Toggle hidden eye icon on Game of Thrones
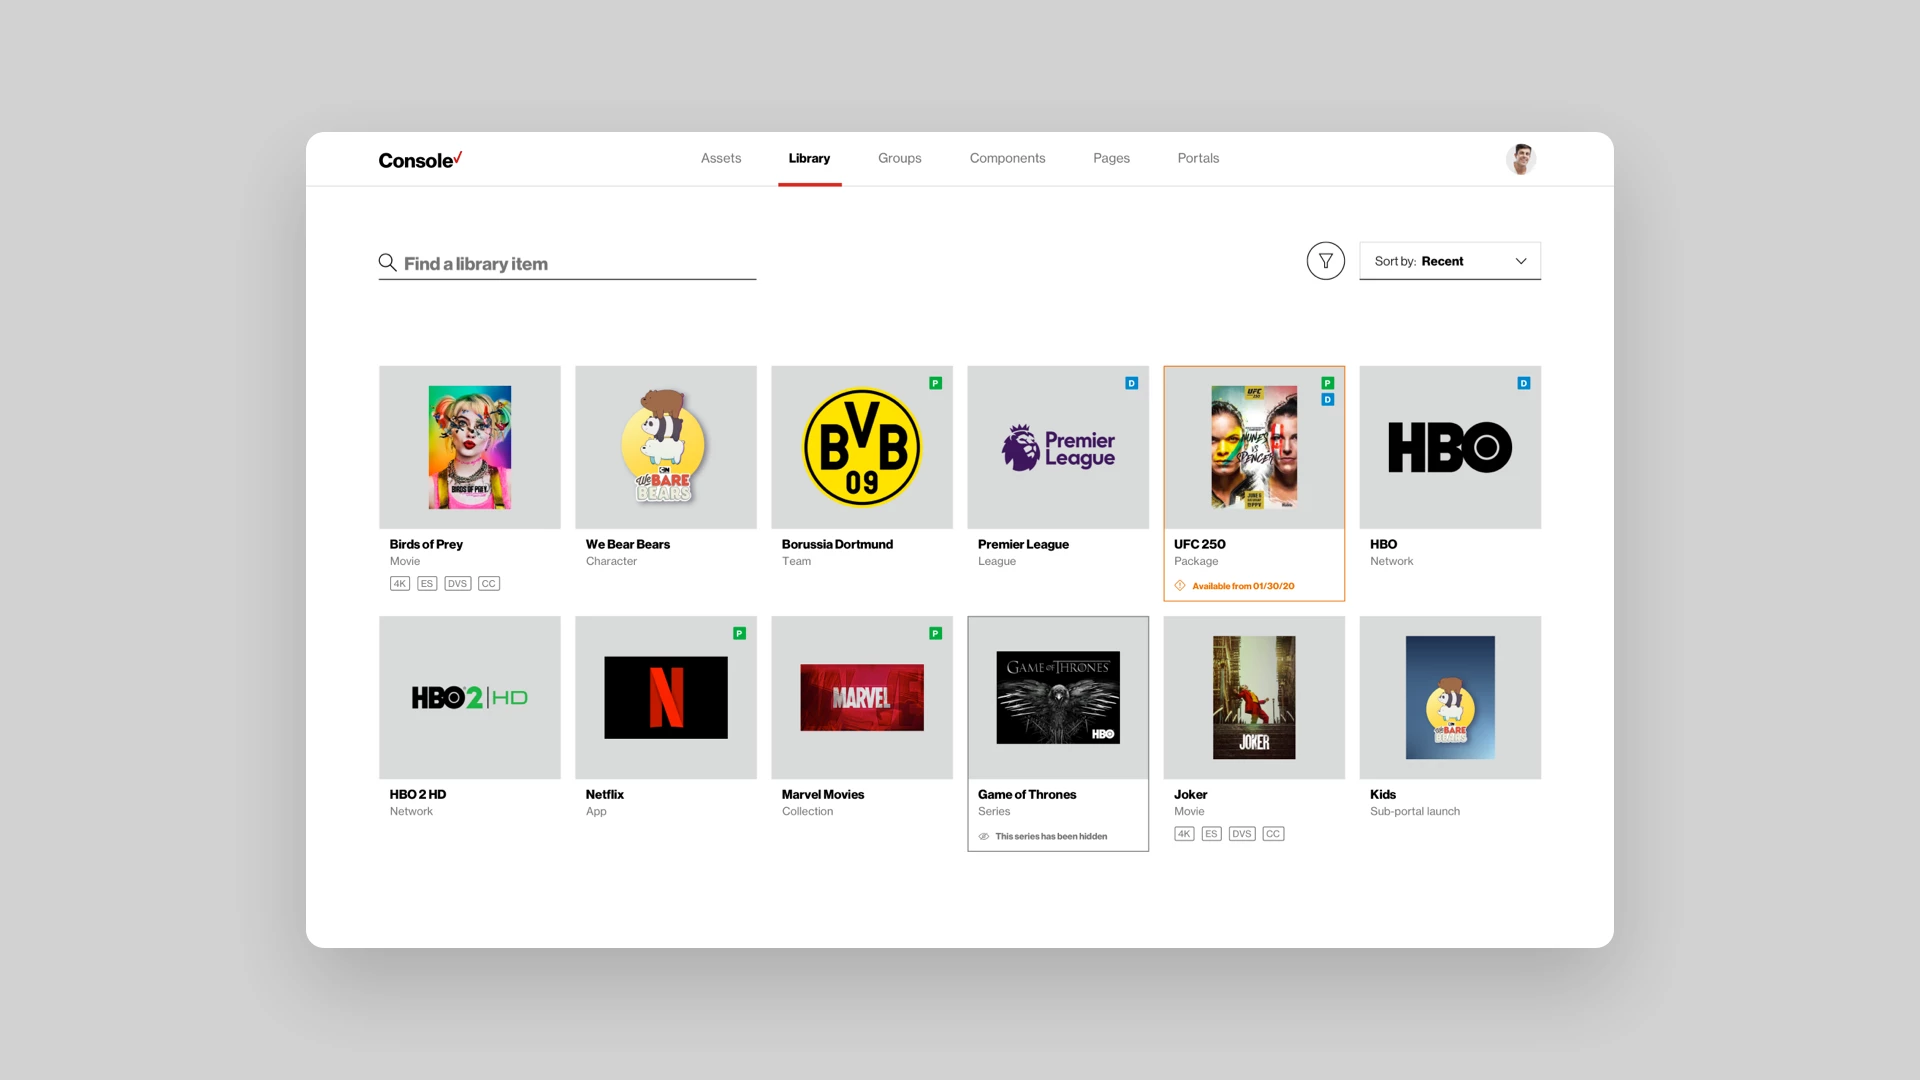 [x=984, y=836]
